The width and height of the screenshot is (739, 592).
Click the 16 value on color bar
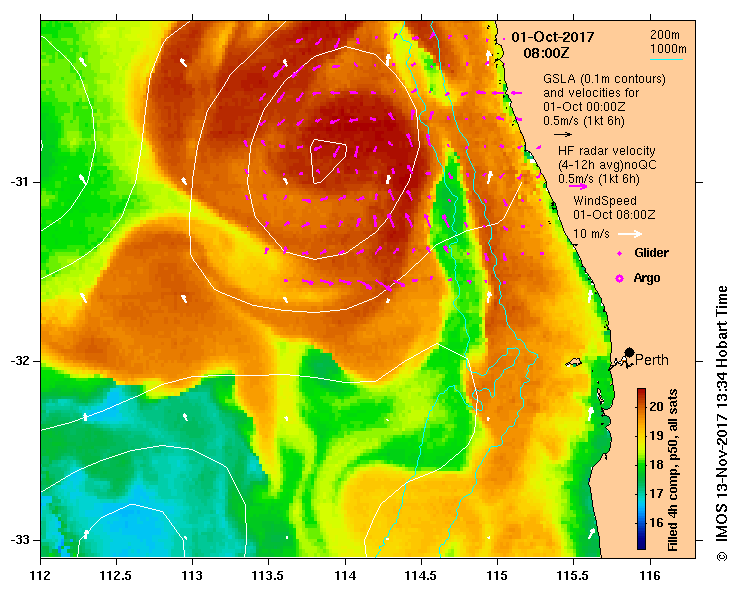(657, 522)
